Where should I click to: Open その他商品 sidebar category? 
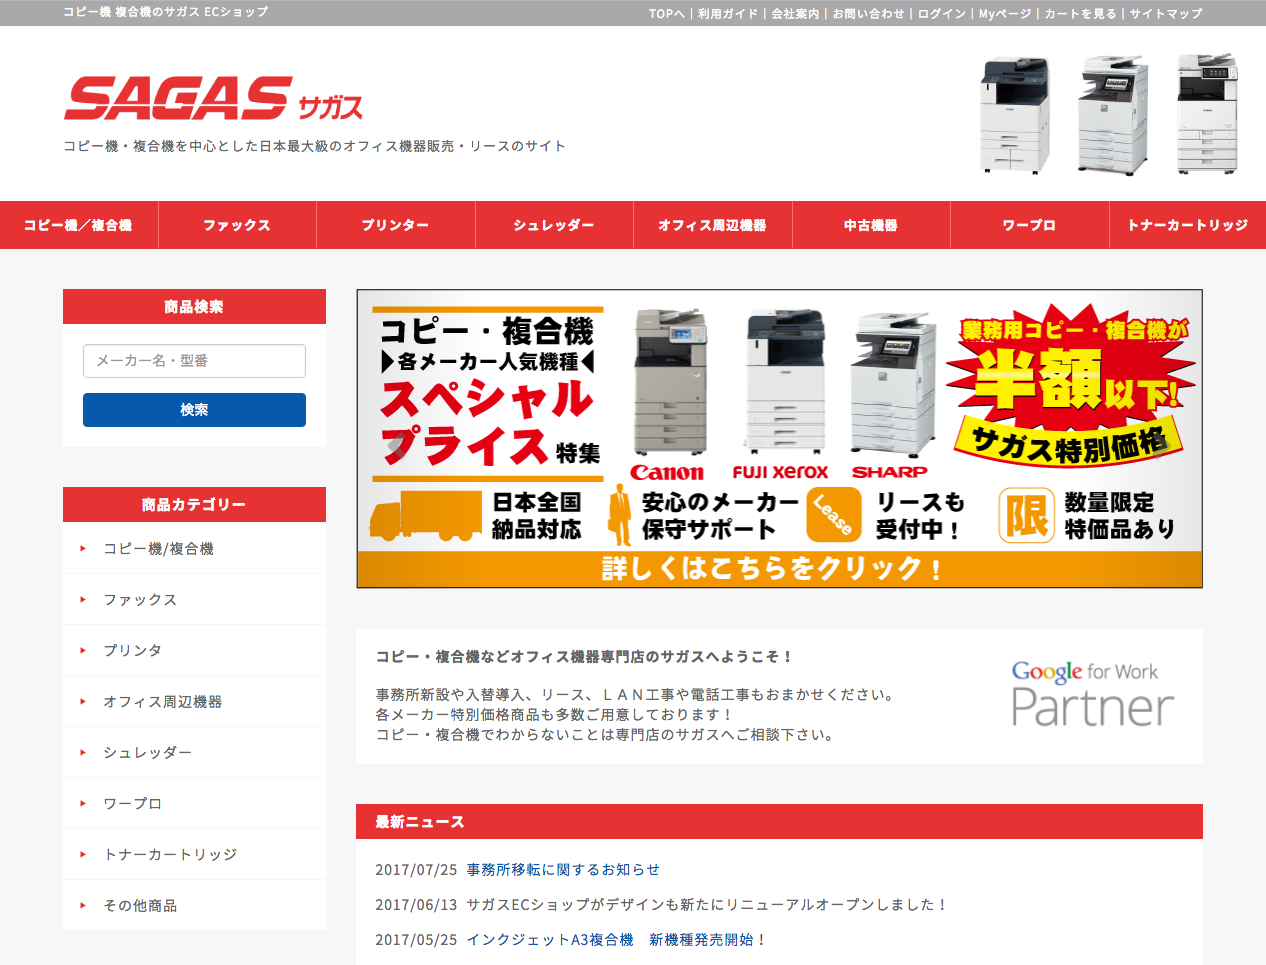tap(194, 905)
